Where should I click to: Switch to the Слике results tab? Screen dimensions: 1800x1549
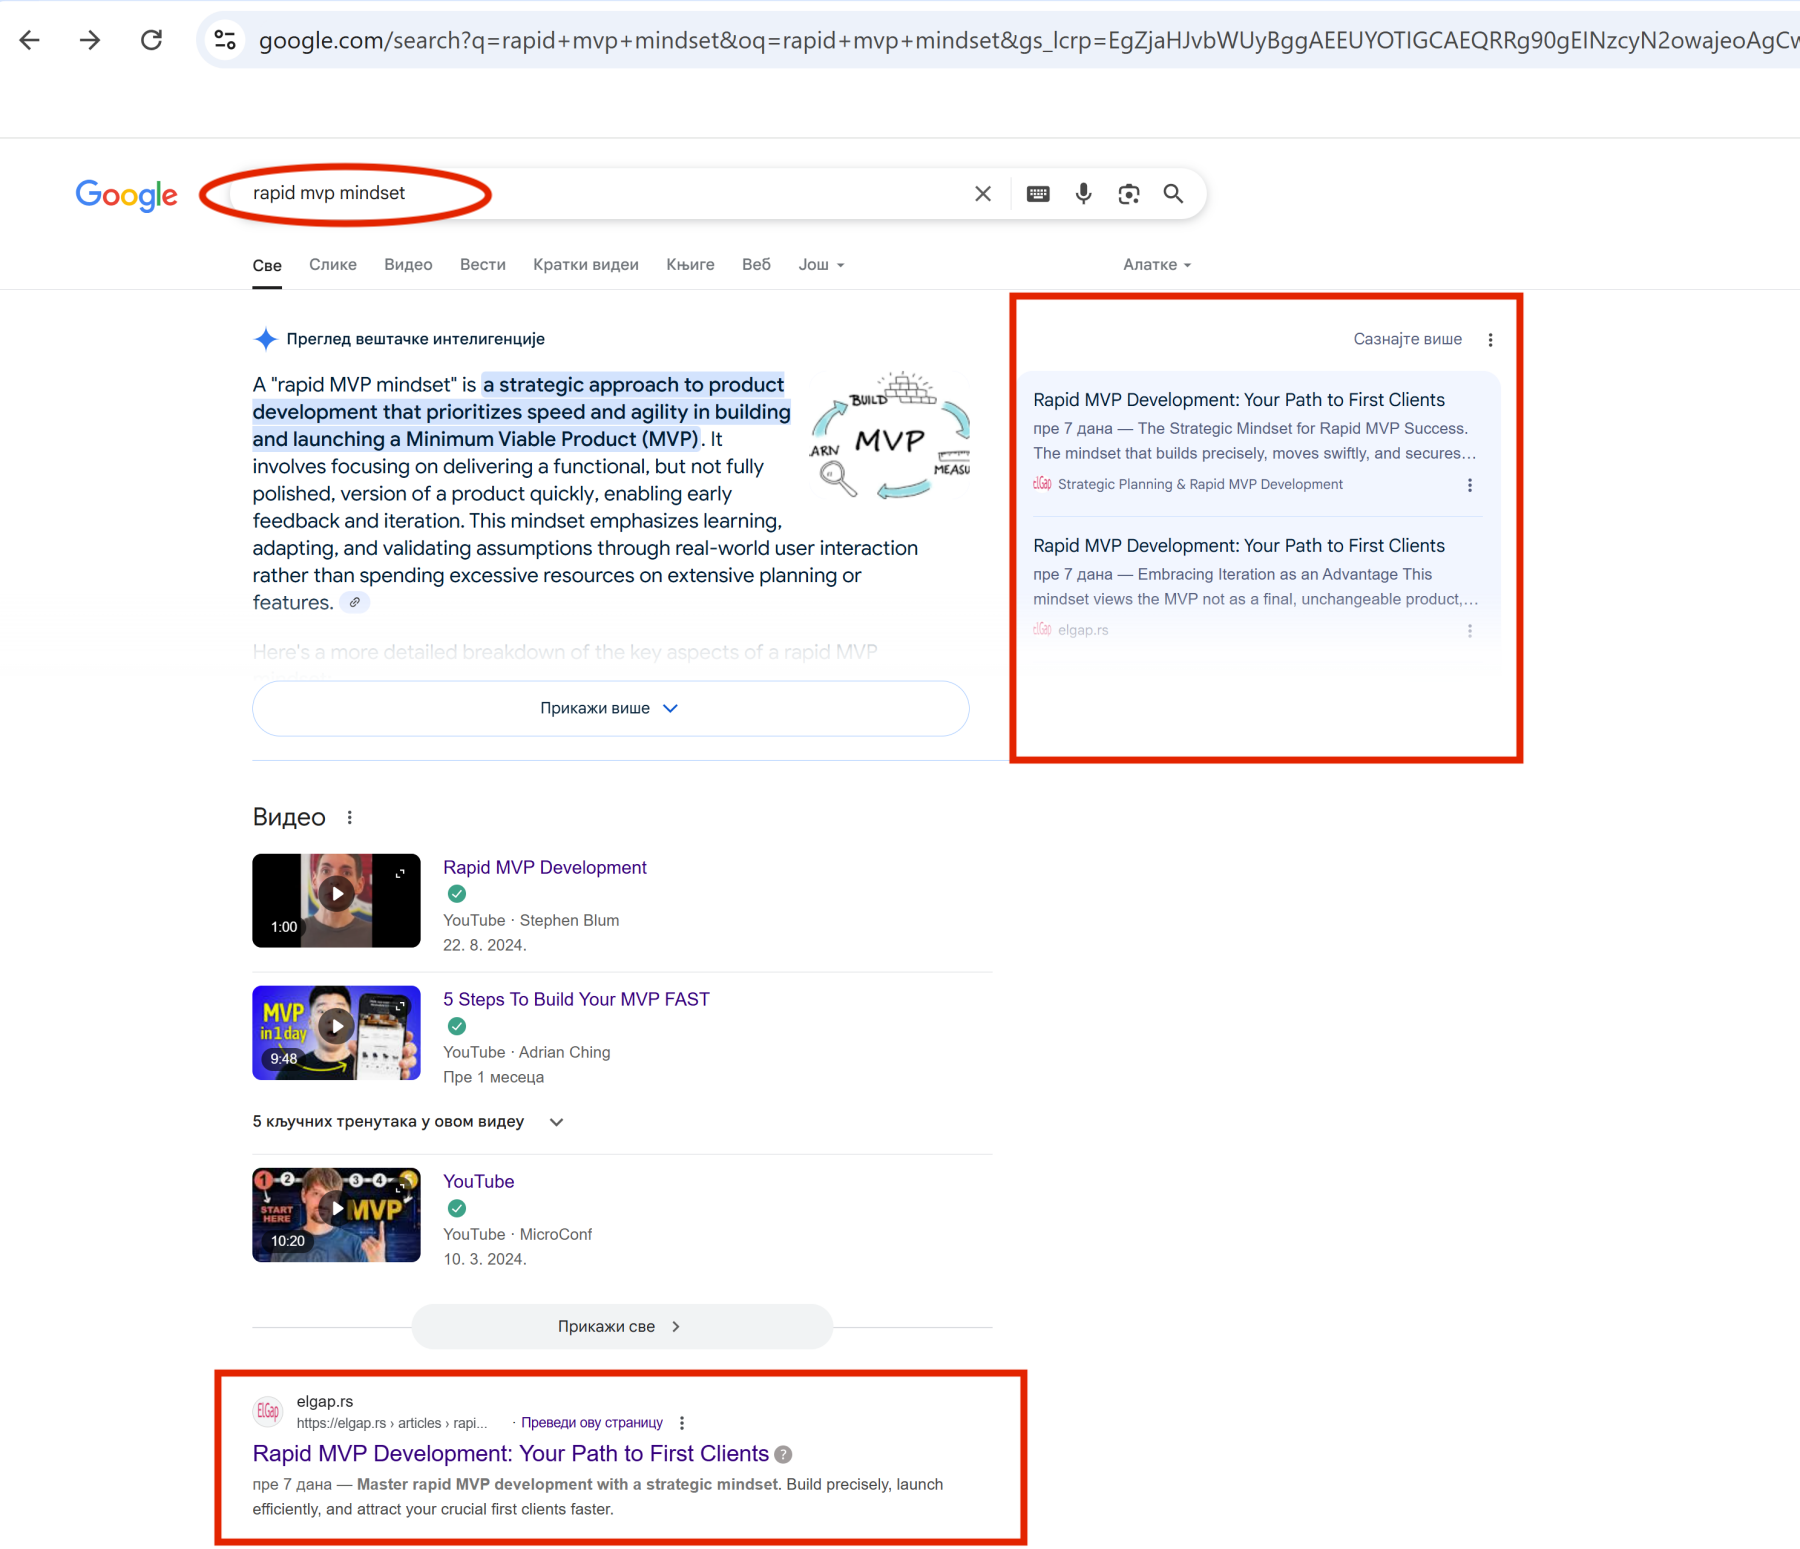(x=332, y=264)
